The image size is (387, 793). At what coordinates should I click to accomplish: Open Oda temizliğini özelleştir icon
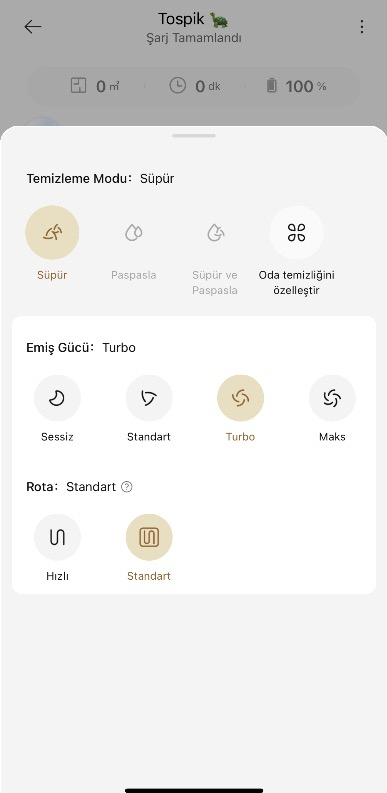(x=296, y=233)
